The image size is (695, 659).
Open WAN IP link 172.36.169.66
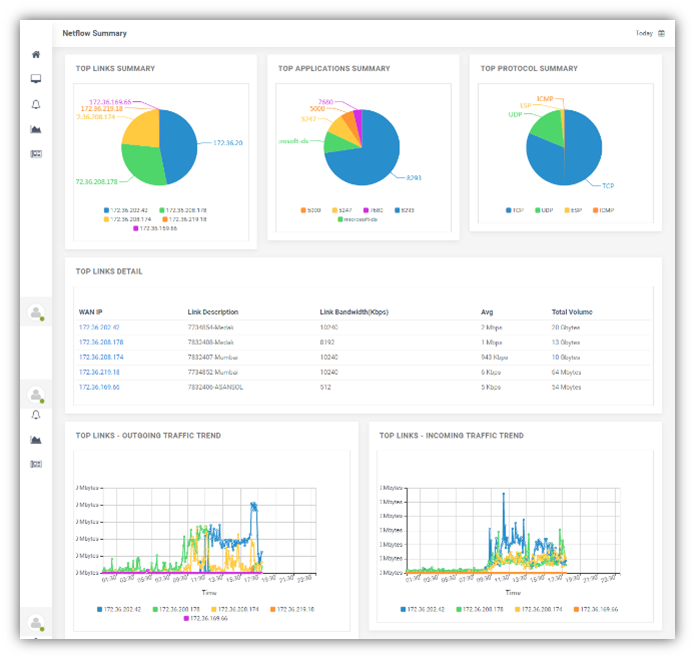pos(99,386)
